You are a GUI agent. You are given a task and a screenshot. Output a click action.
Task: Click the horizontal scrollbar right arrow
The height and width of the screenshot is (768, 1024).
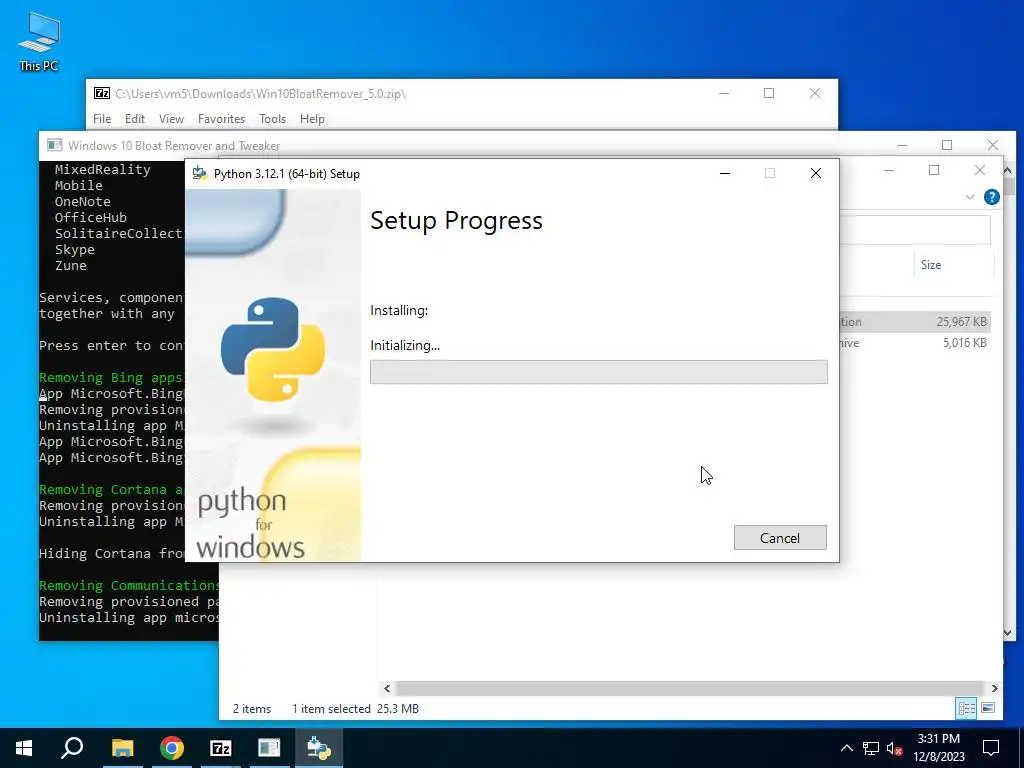point(995,688)
